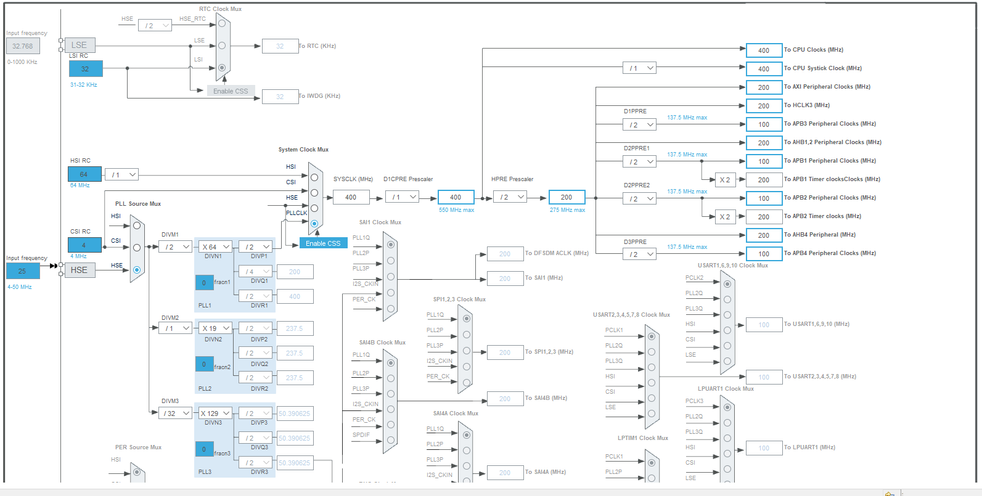
Task: Click the PLL1 fracn1 blue box
Action: [204, 283]
